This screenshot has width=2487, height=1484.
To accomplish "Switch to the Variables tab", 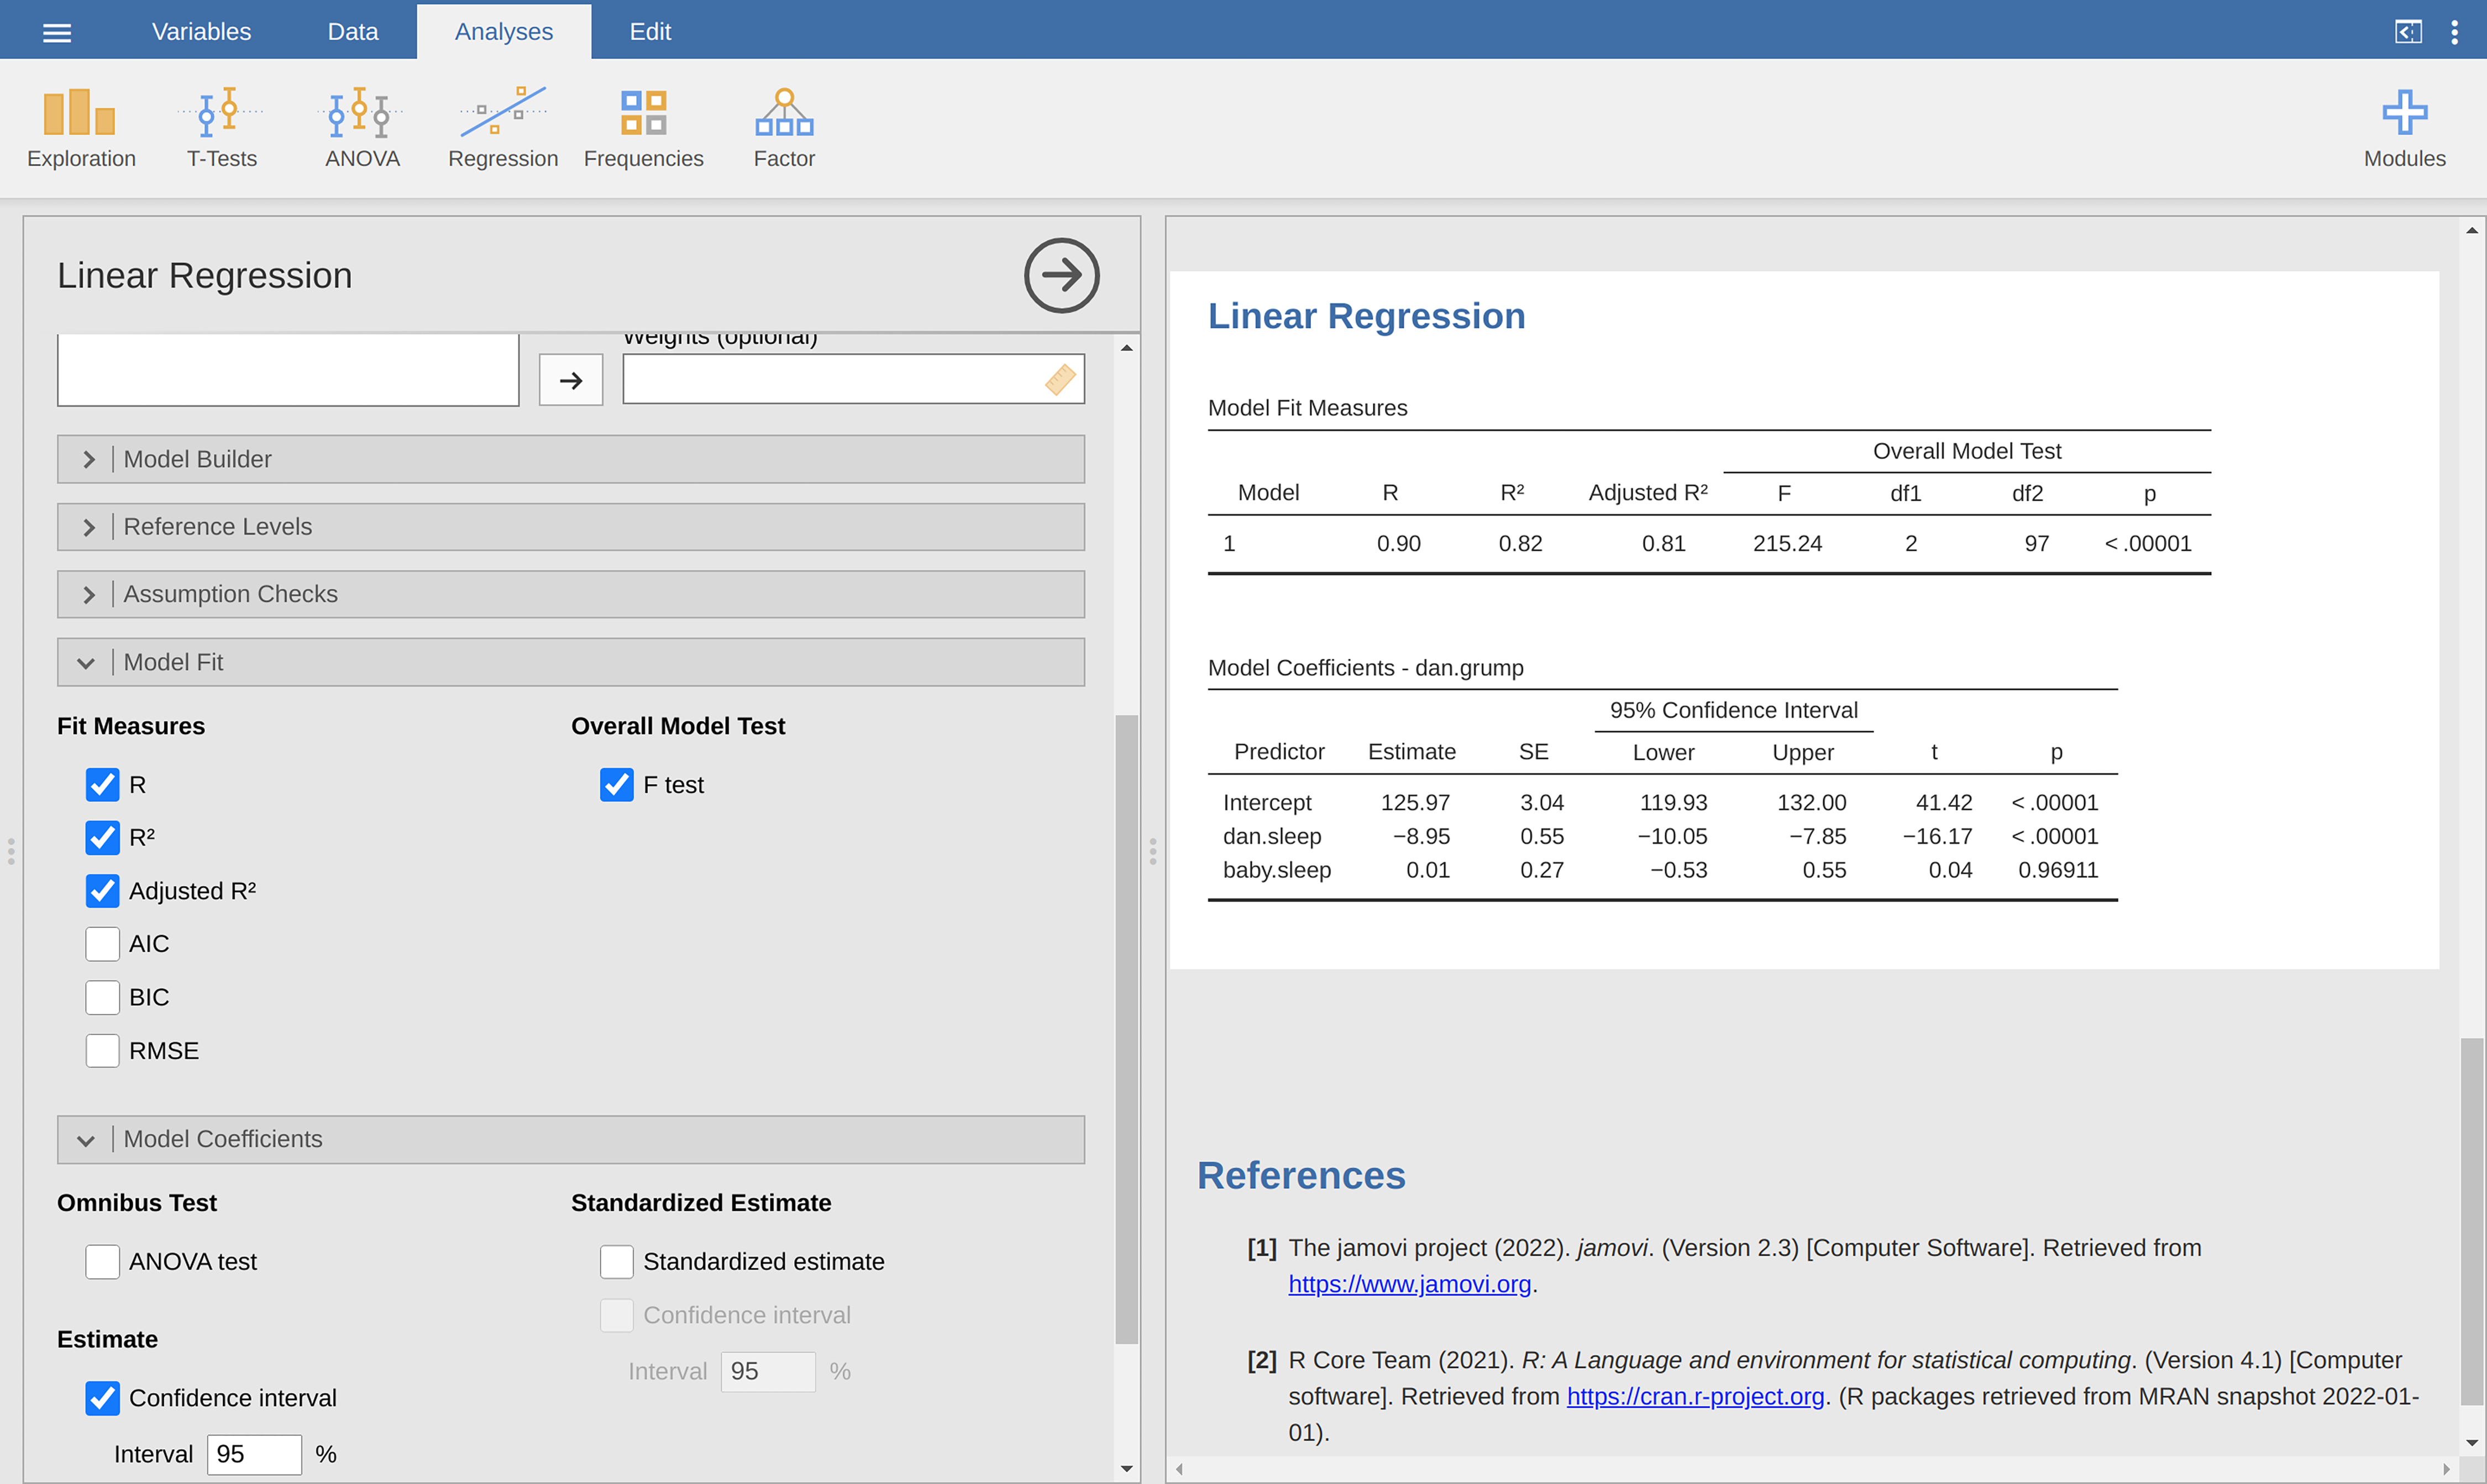I will 201,31.
